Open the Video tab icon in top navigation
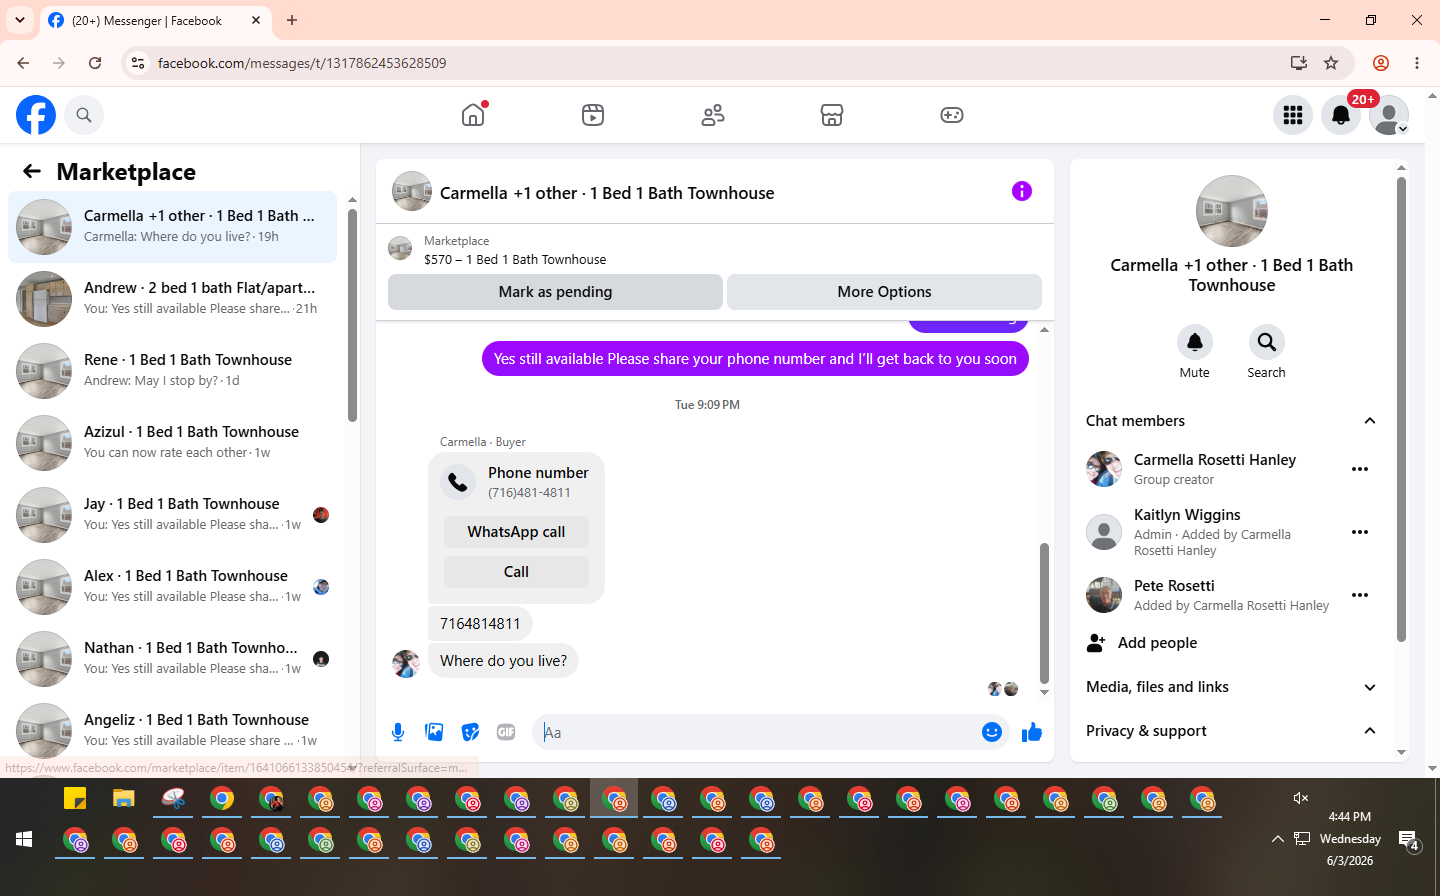The width and height of the screenshot is (1440, 896). point(593,115)
